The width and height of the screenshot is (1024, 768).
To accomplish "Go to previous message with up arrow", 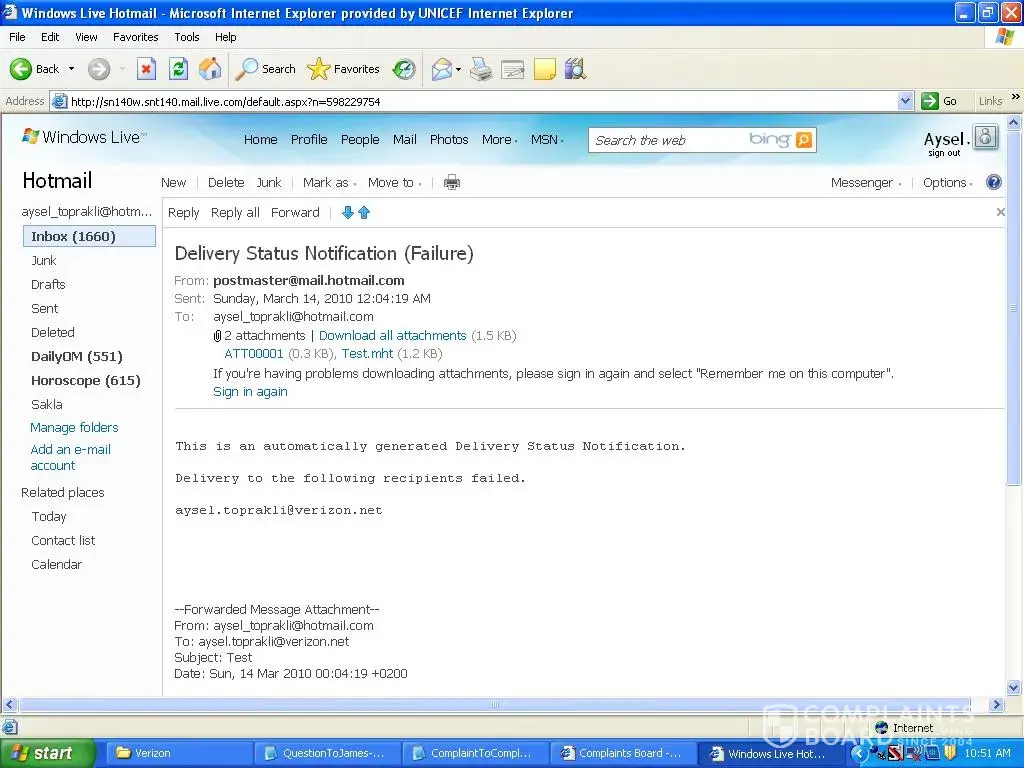I will click(x=364, y=212).
